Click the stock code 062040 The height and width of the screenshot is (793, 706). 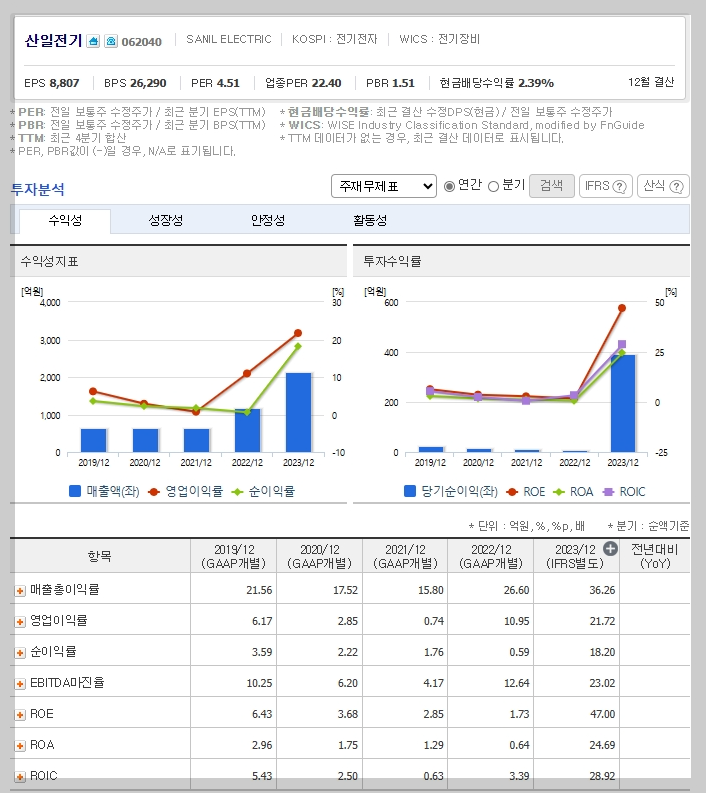(142, 42)
